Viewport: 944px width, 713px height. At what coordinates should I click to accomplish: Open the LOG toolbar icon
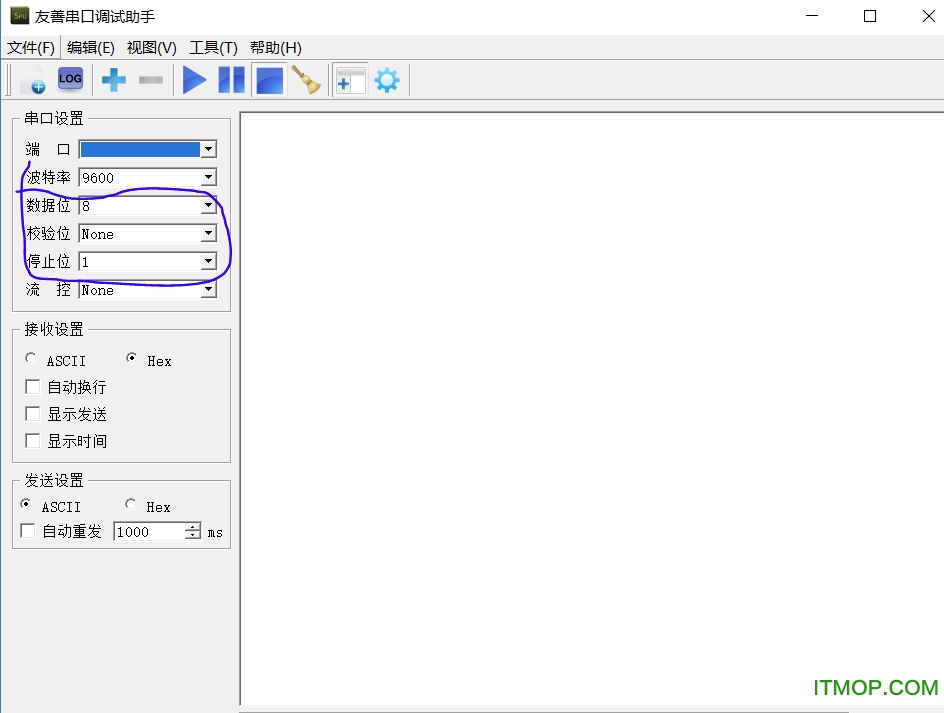pyautogui.click(x=70, y=79)
